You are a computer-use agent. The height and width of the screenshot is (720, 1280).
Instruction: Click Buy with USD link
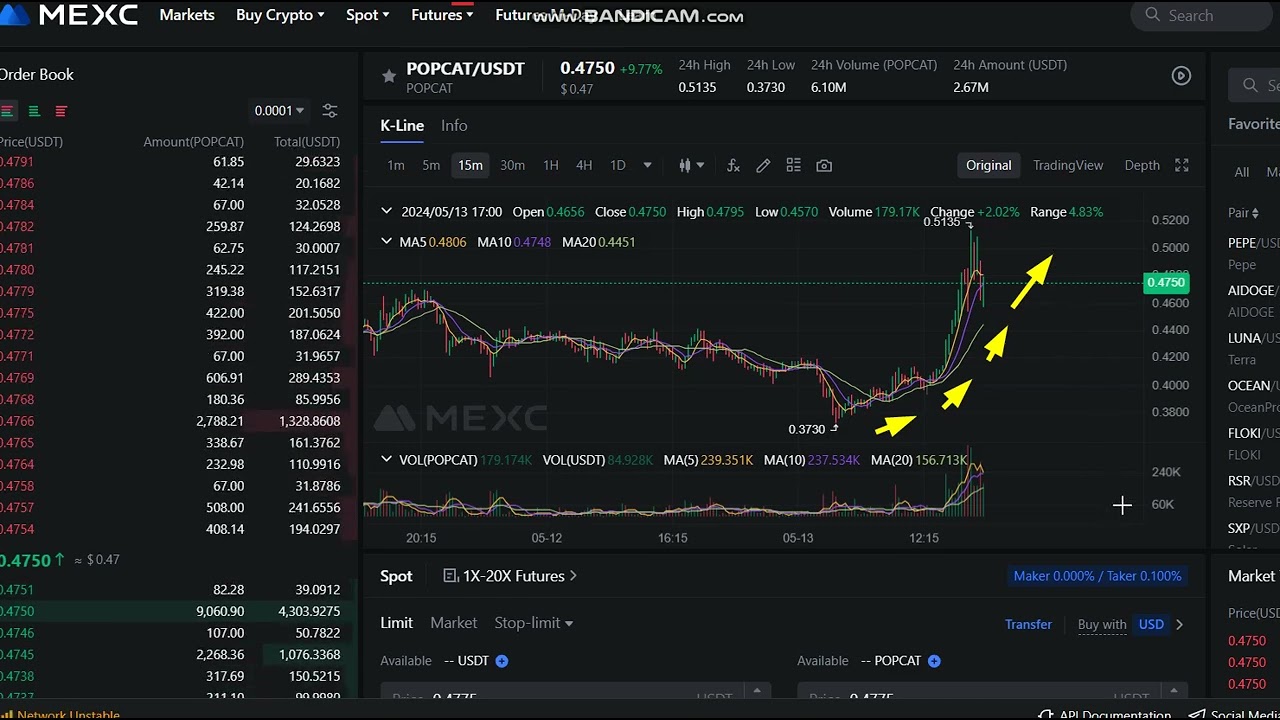click(x=1130, y=624)
